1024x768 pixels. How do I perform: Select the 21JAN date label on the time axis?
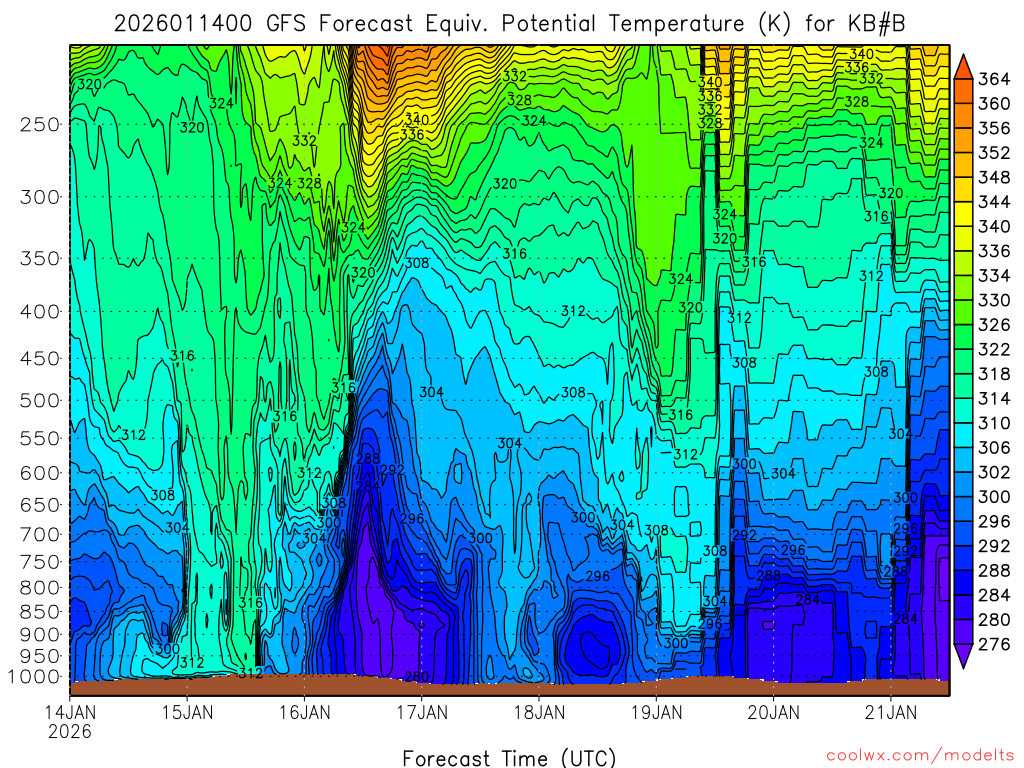coord(891,712)
